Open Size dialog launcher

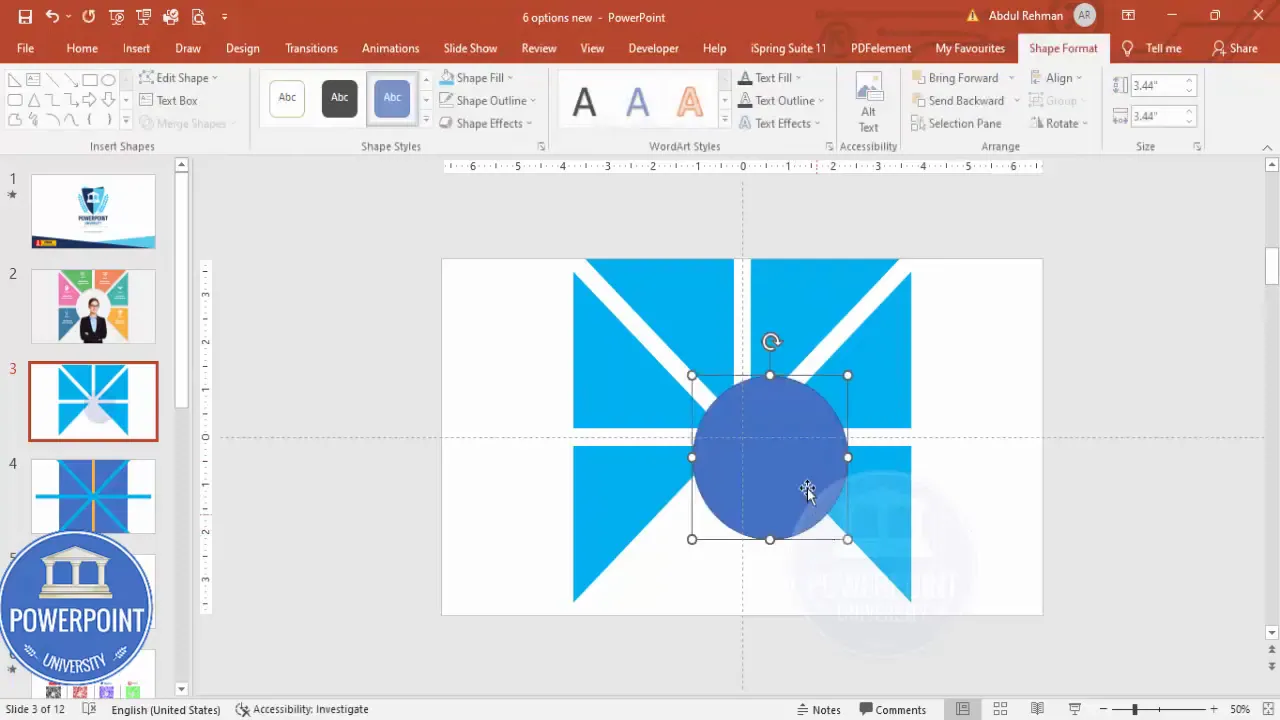pyautogui.click(x=1197, y=146)
